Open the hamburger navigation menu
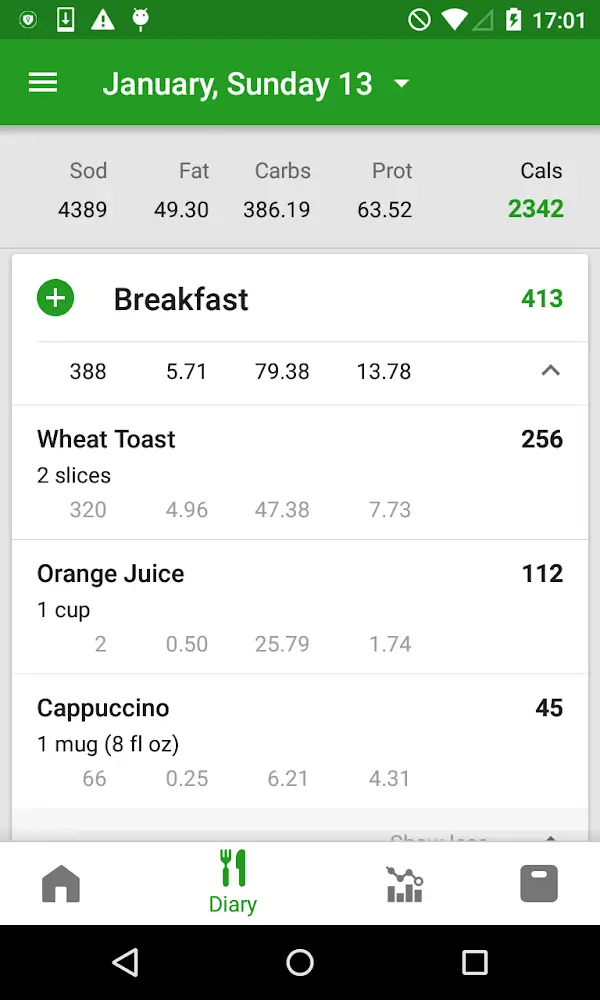 point(43,83)
